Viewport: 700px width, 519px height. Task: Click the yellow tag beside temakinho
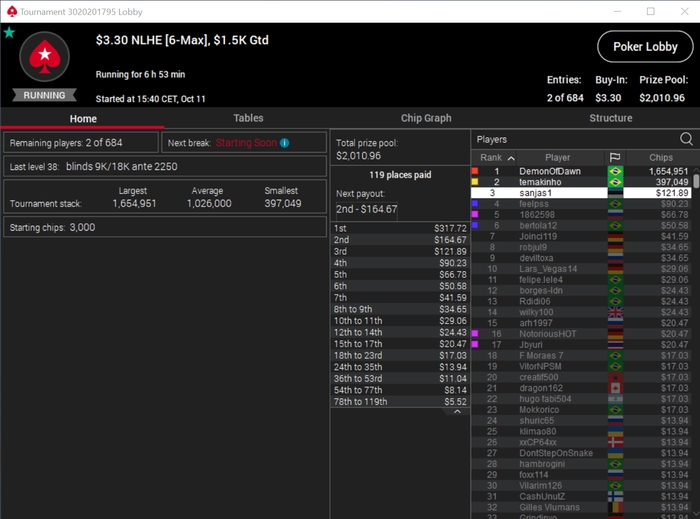tap(475, 182)
